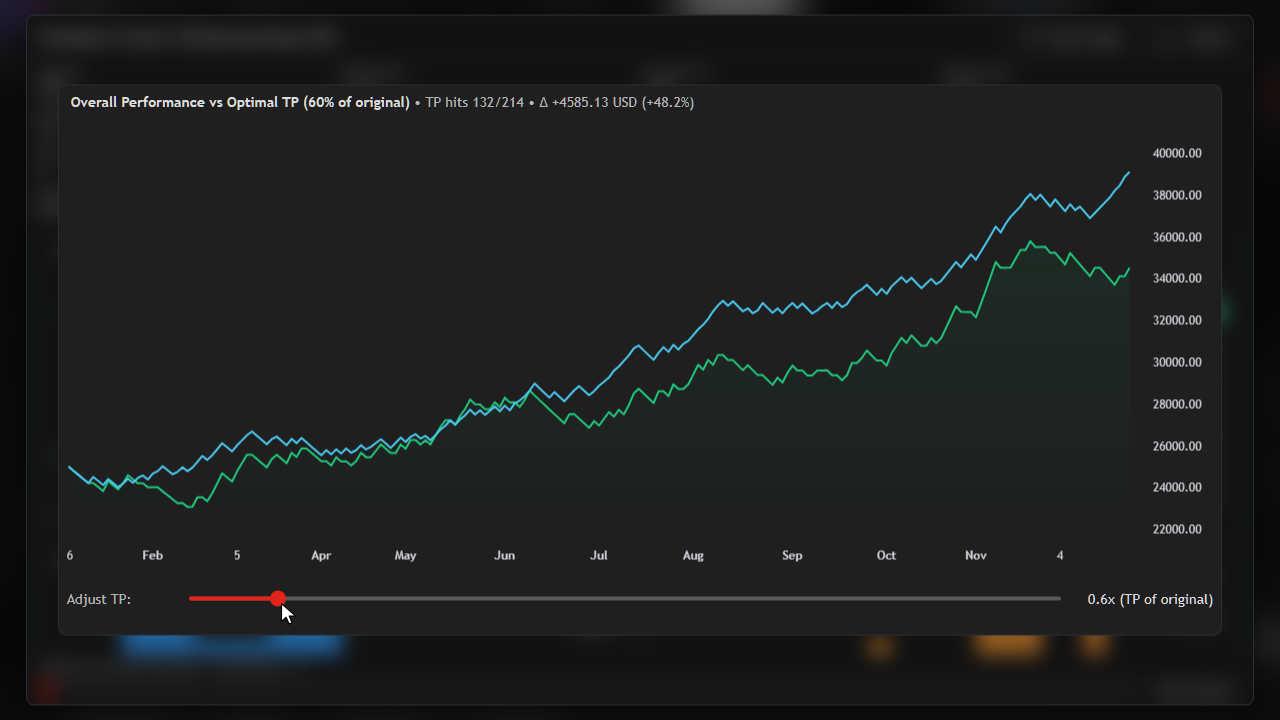The width and height of the screenshot is (1280, 720).
Task: Click the 24000.00 price axis label
Action: [x=1177, y=487]
